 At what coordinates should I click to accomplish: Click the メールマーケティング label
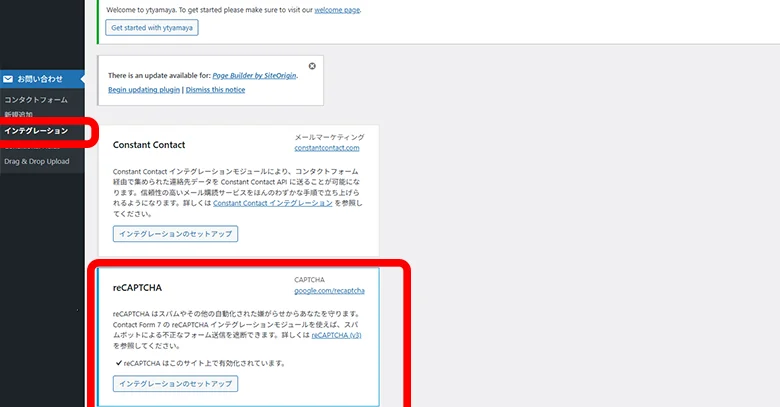pyautogui.click(x=329, y=137)
